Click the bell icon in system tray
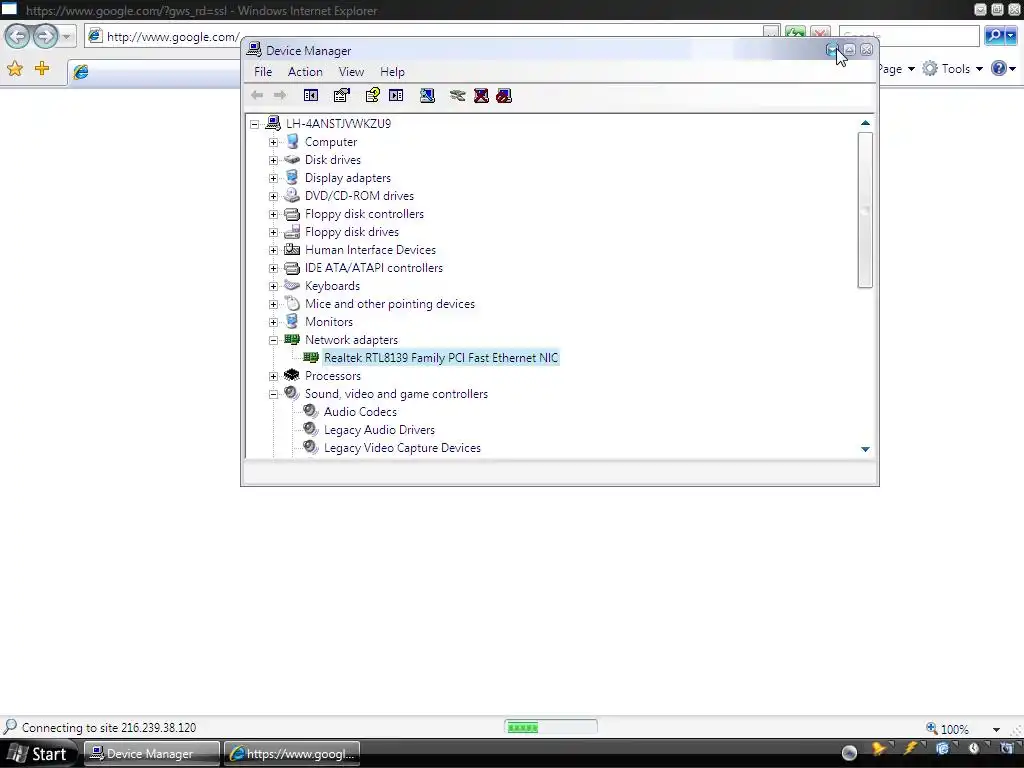Screen dimensions: 1024x768 [878, 749]
